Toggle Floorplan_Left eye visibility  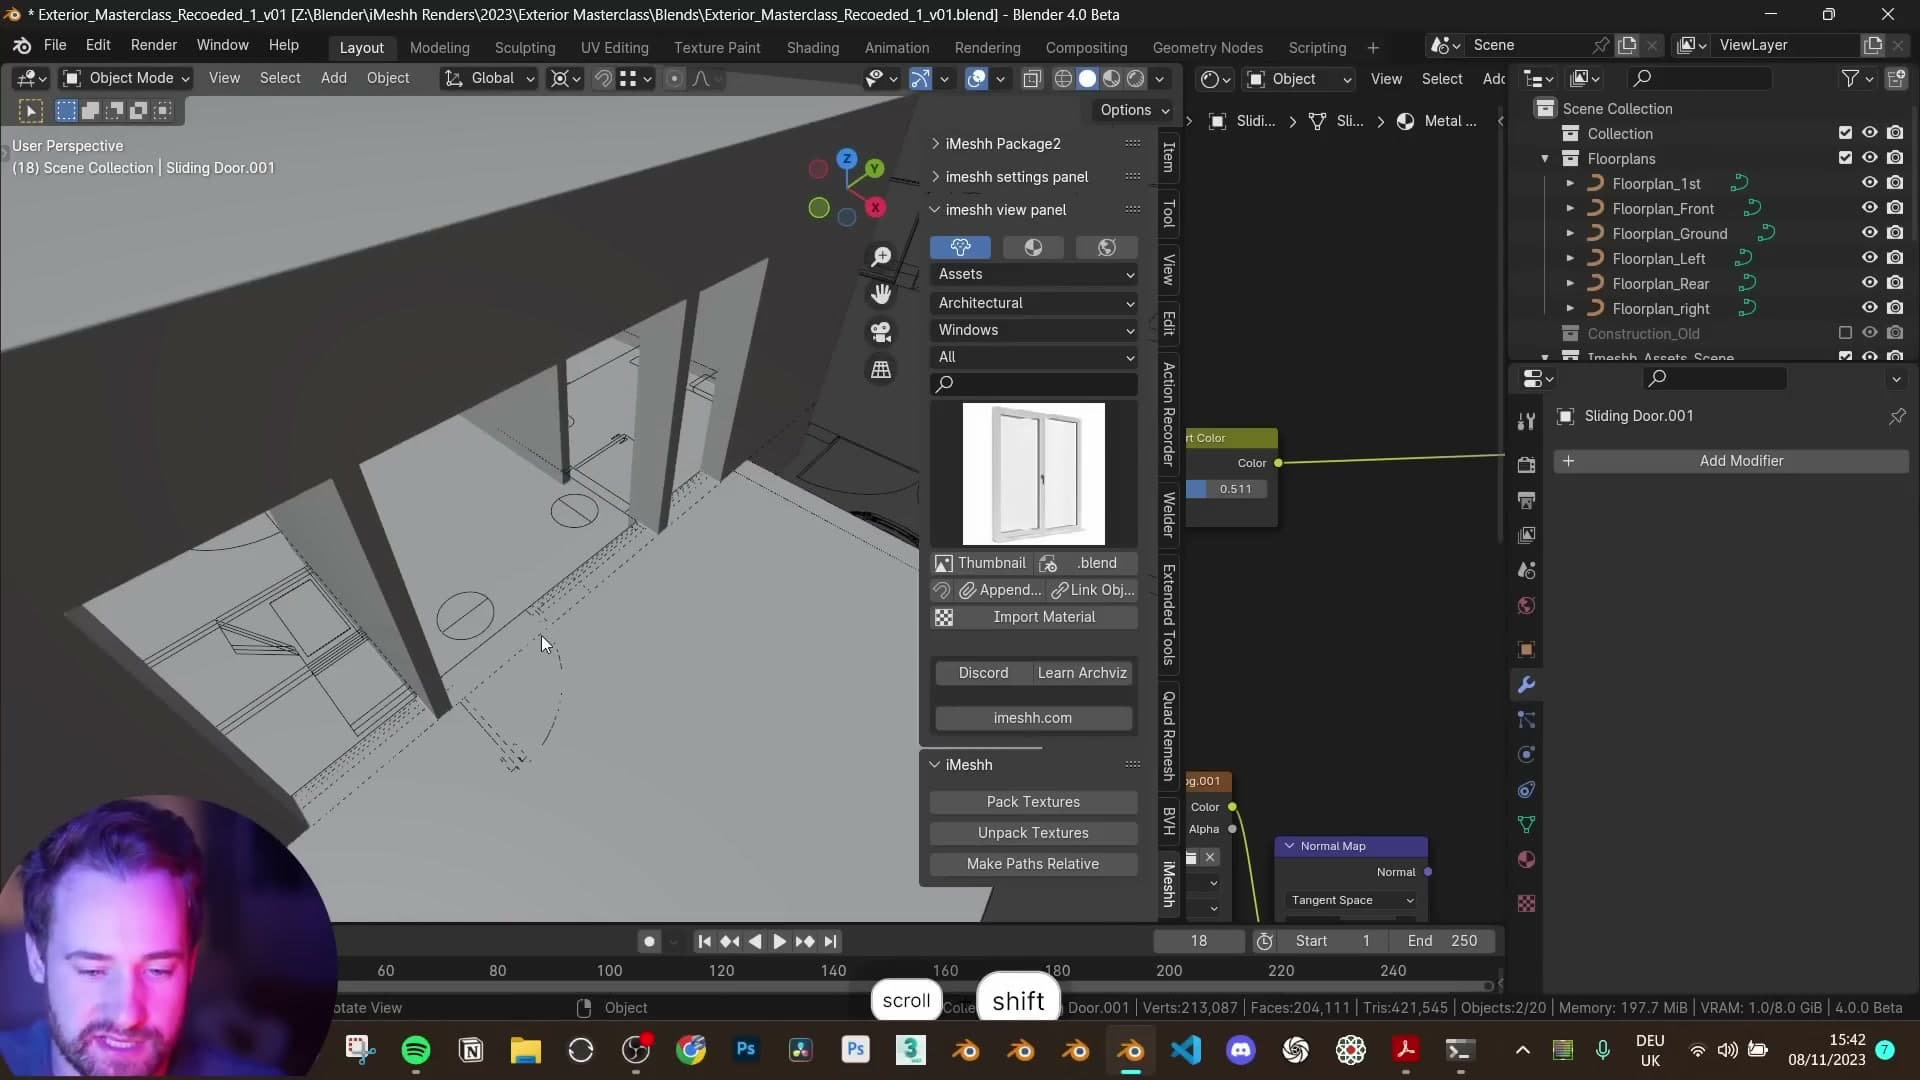click(x=1869, y=258)
